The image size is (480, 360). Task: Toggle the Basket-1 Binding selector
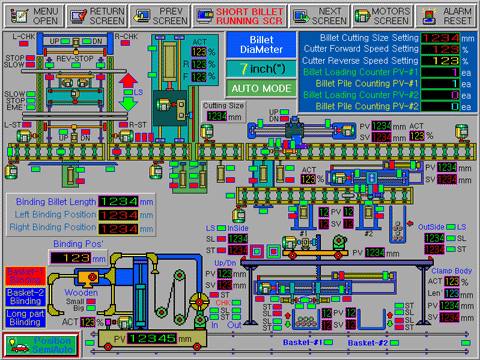[x=25, y=276]
